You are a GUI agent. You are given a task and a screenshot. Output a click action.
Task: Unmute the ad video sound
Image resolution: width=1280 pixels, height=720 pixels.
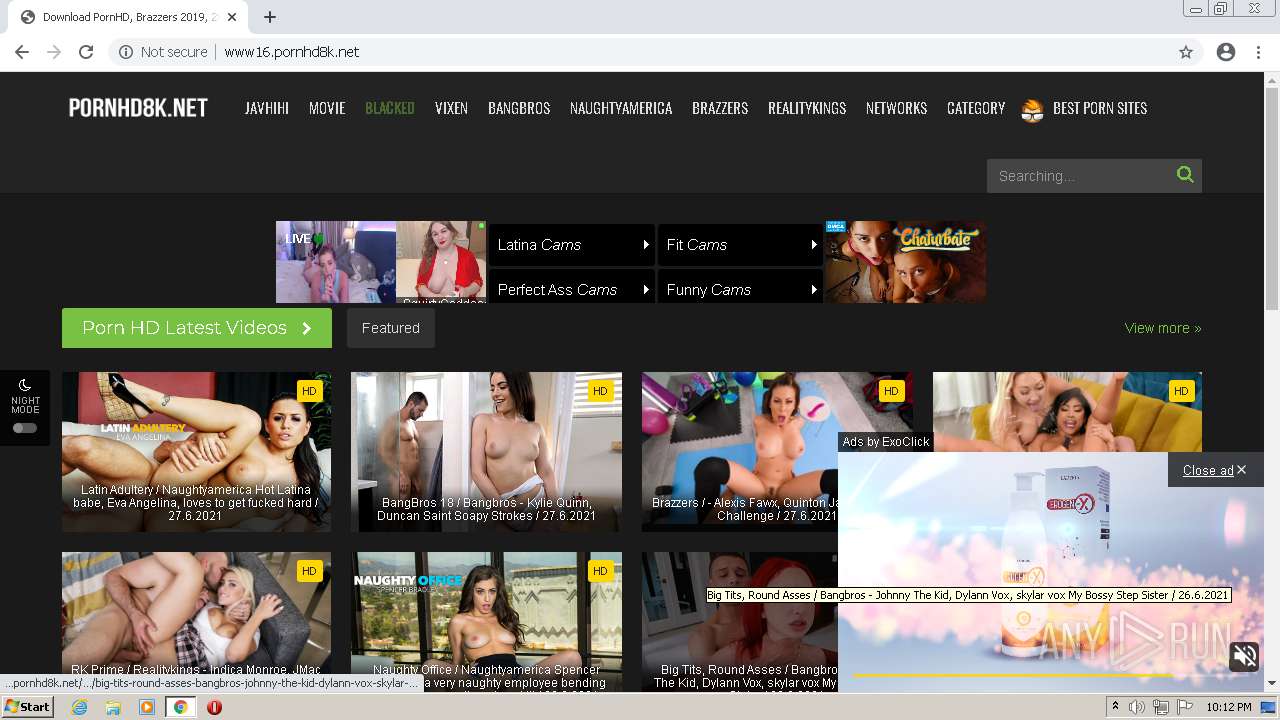(1245, 656)
